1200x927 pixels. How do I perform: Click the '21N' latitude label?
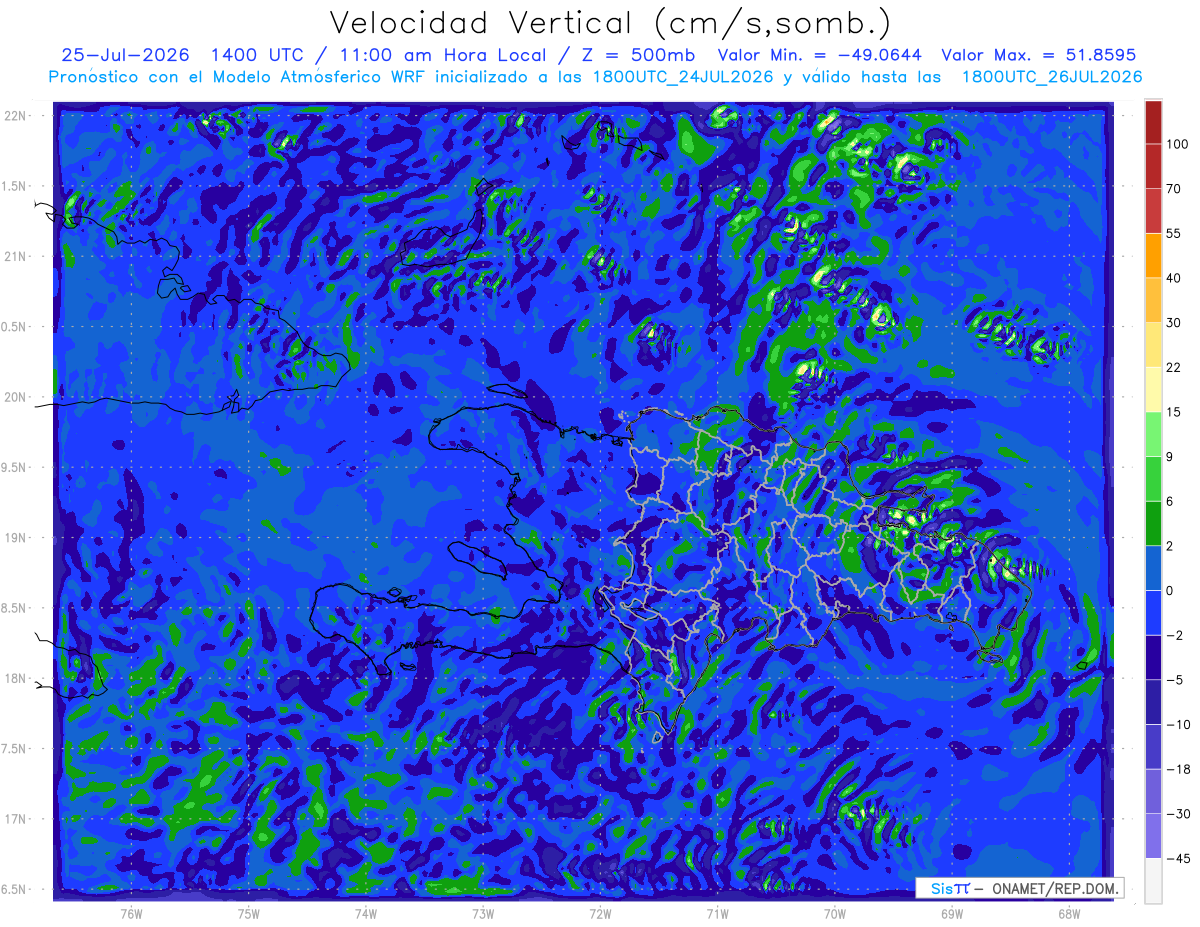pos(17,256)
